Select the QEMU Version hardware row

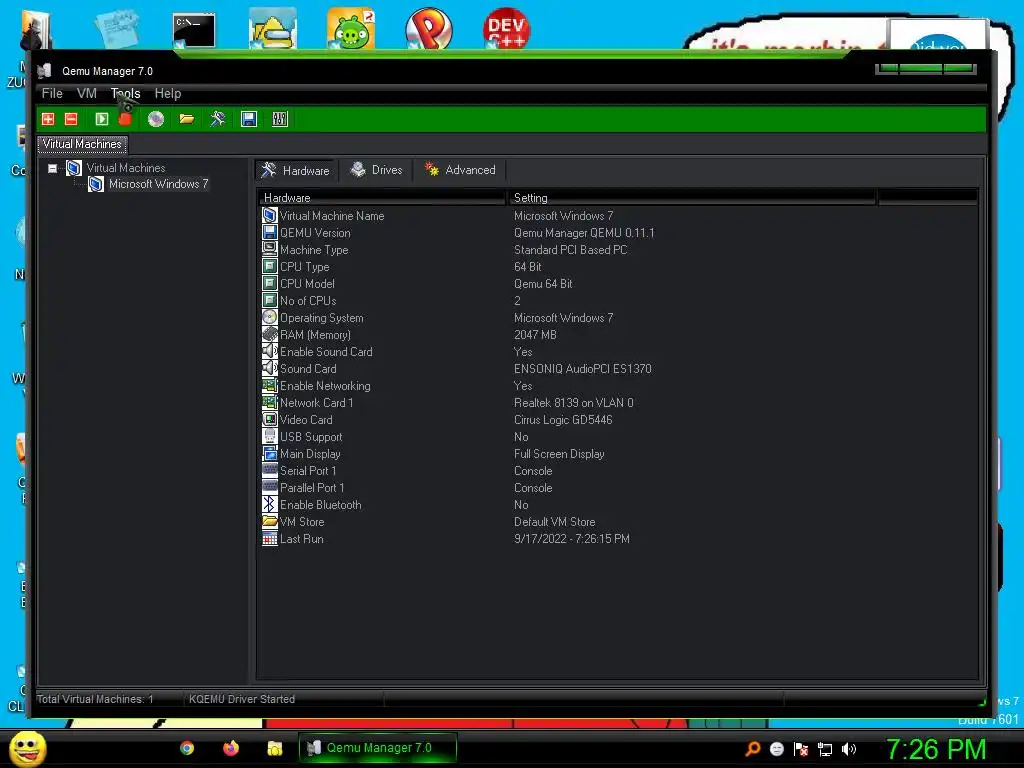click(x=618, y=232)
